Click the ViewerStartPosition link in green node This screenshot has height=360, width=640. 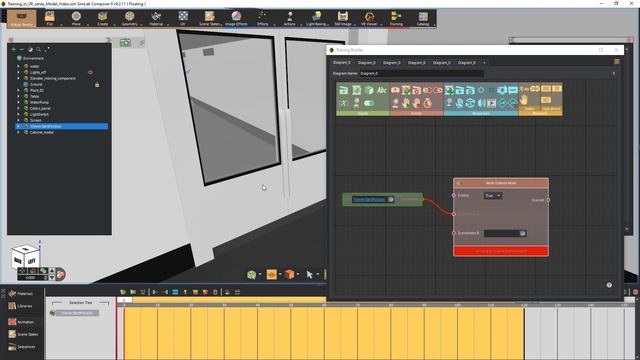pyautogui.click(x=369, y=200)
